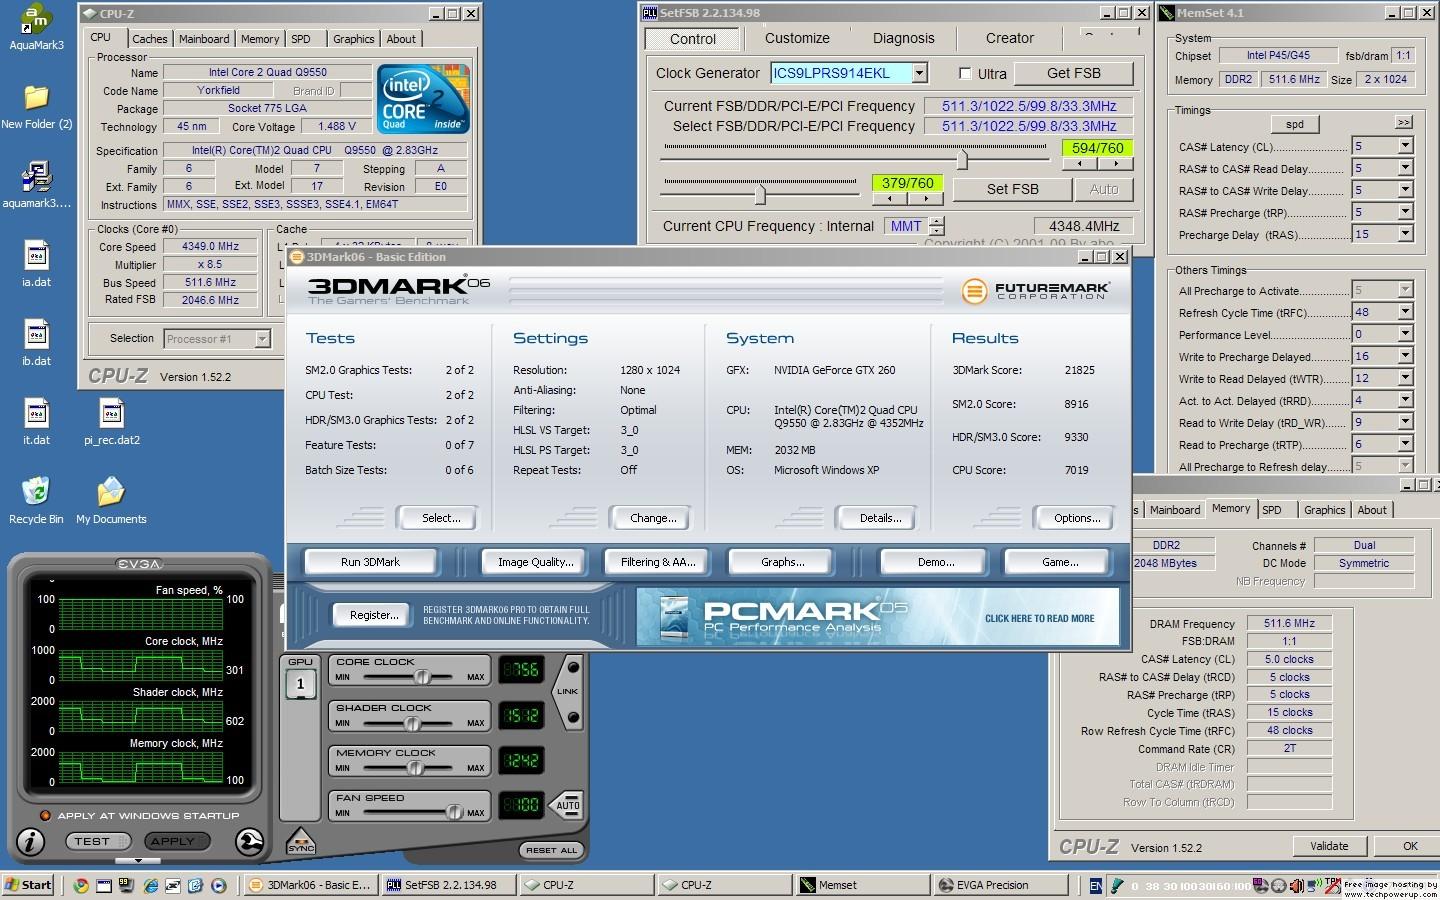Collapse EVGA Precision panel with bottom arrow
Screen dimensions: 1440x900
pyautogui.click(x=139, y=860)
